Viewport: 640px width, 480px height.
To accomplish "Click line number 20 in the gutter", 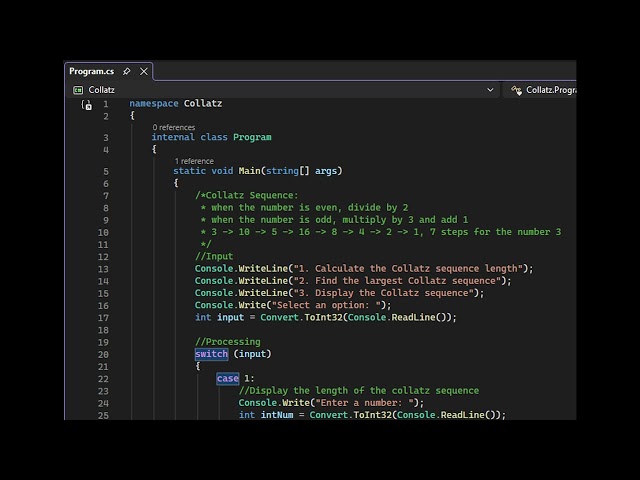I will click(103, 354).
